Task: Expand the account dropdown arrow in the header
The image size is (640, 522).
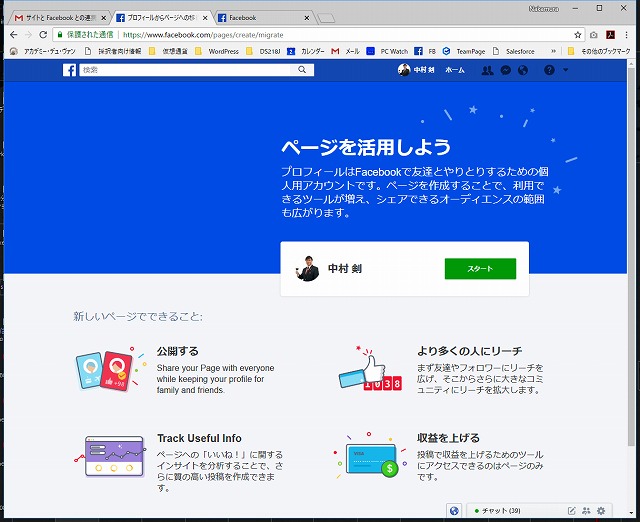Action: tap(566, 70)
